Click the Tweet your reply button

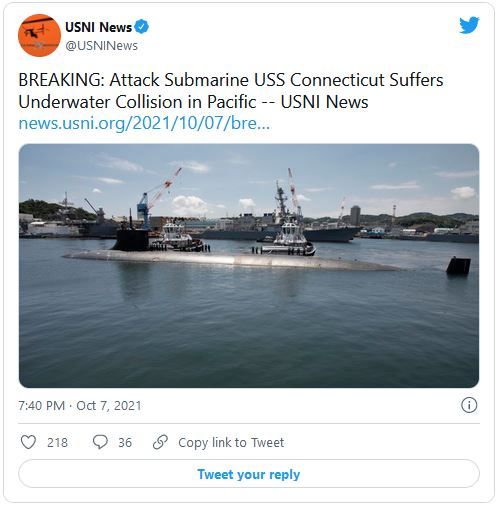(x=249, y=474)
